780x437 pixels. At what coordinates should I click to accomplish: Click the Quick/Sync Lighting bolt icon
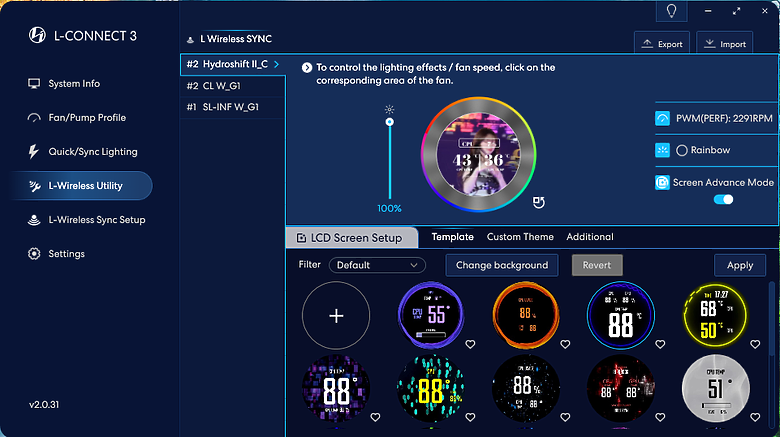pyautogui.click(x=33, y=152)
